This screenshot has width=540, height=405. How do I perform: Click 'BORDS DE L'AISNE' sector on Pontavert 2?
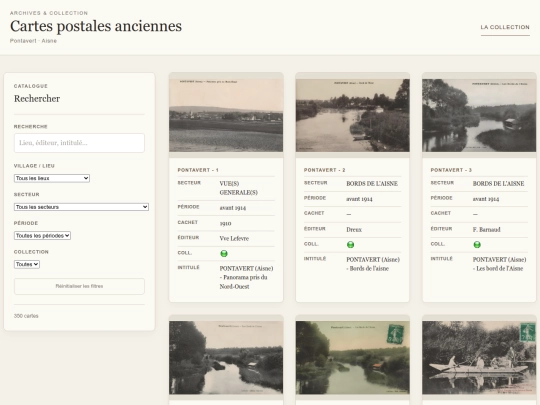(x=372, y=184)
